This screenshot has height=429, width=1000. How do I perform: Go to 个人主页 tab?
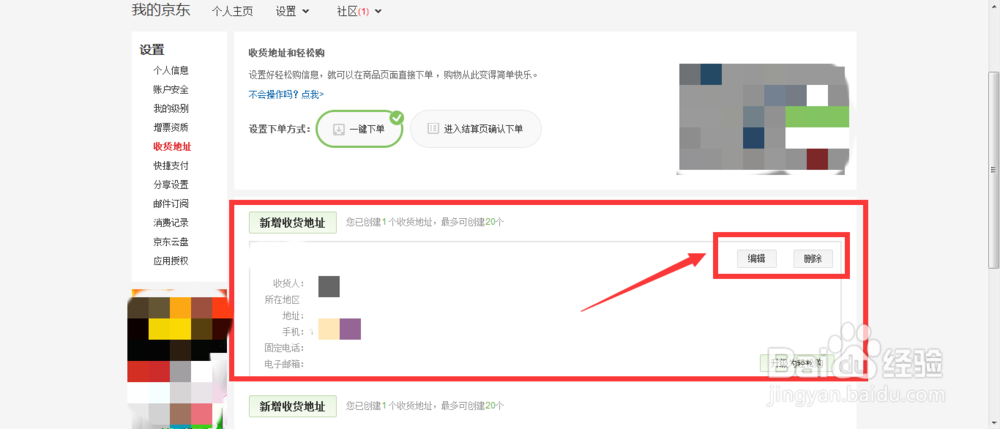[232, 11]
